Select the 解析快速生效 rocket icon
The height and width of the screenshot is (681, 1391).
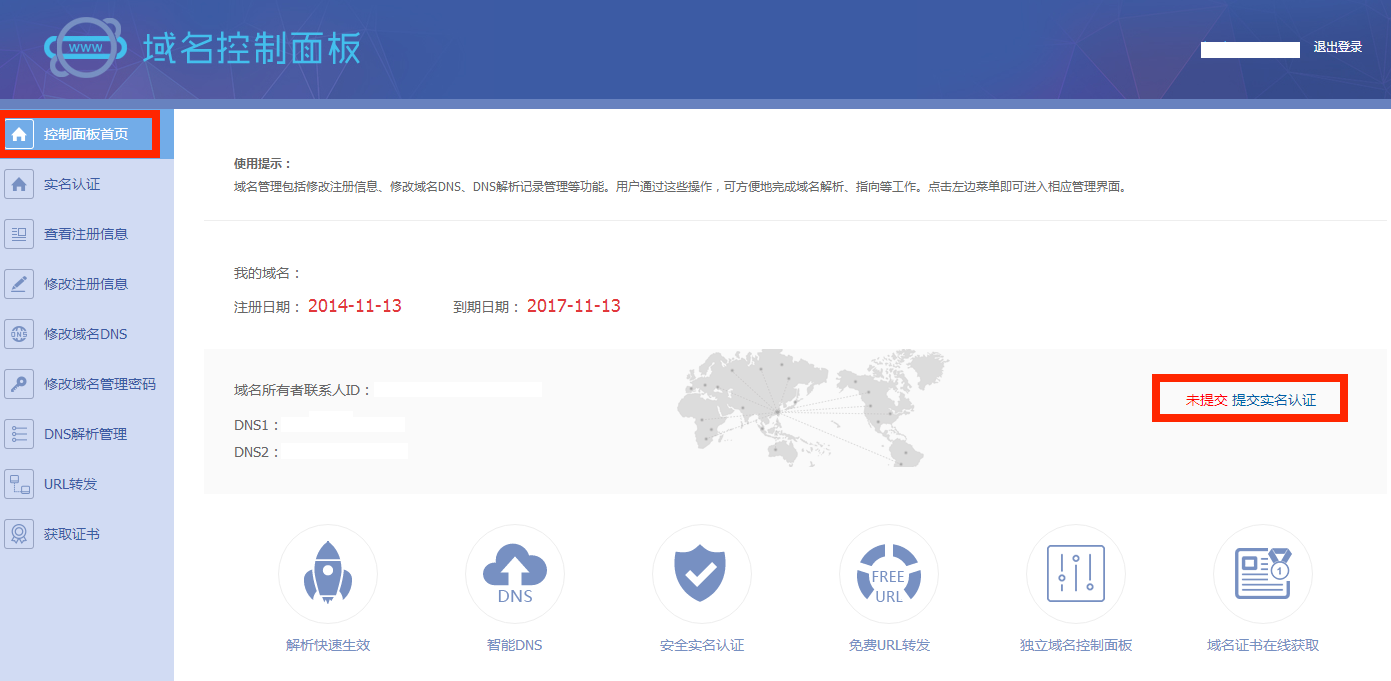(x=328, y=574)
